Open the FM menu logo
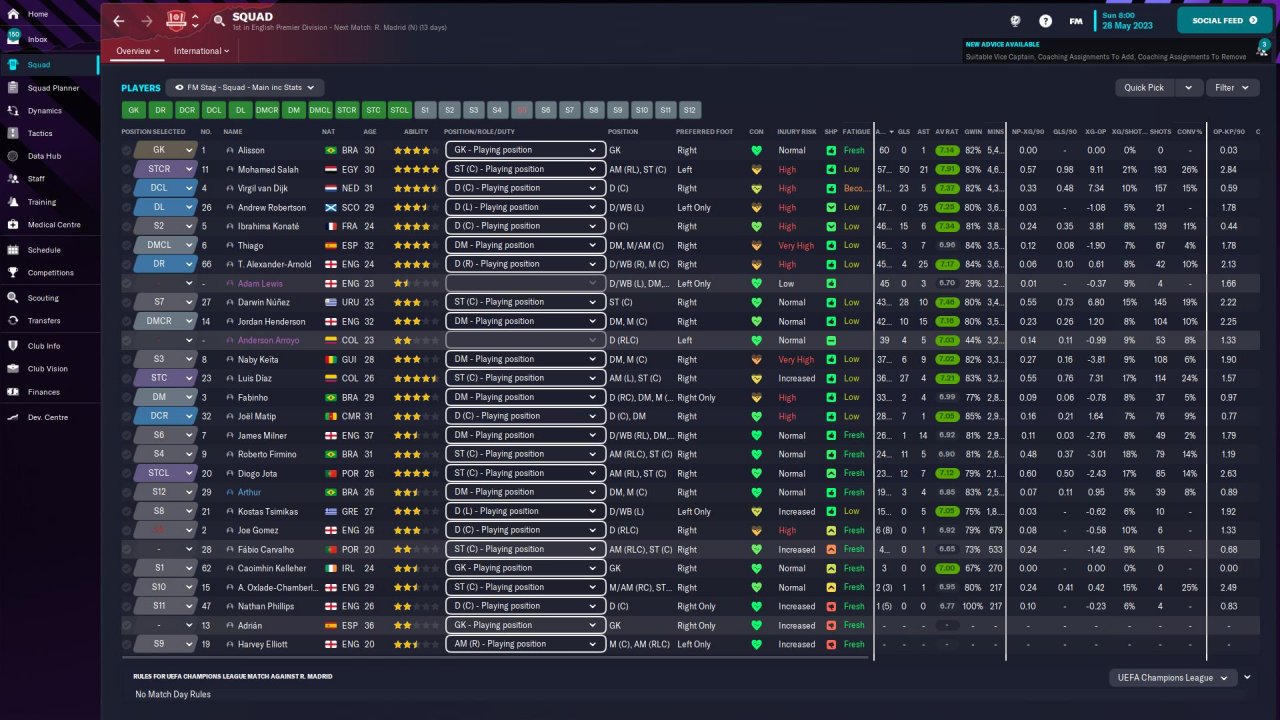The height and width of the screenshot is (720, 1280). [1076, 21]
